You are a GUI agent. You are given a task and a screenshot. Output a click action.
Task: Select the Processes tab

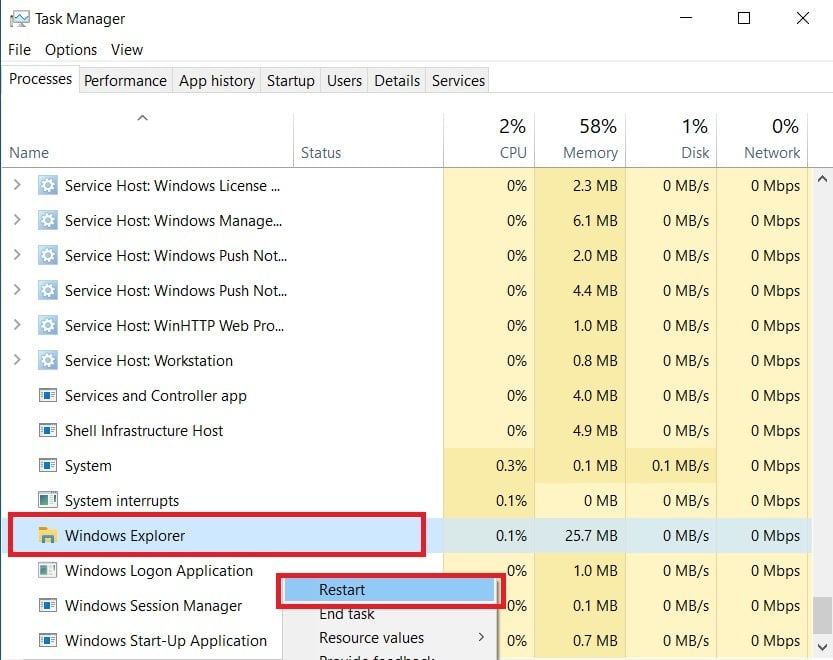tap(40, 79)
